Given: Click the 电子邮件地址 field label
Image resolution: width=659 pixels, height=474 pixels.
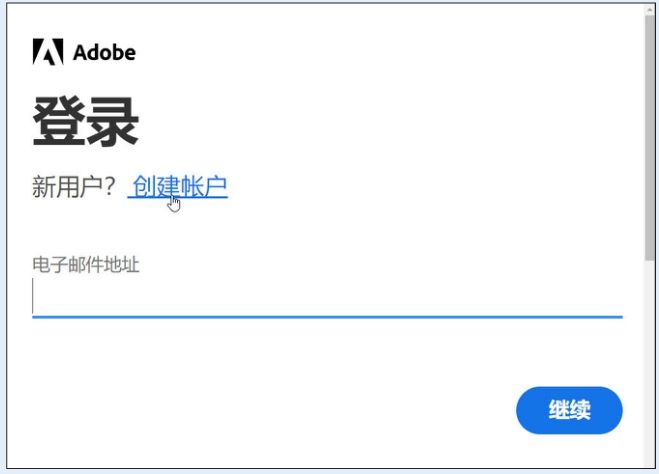Looking at the screenshot, I should [86, 265].
